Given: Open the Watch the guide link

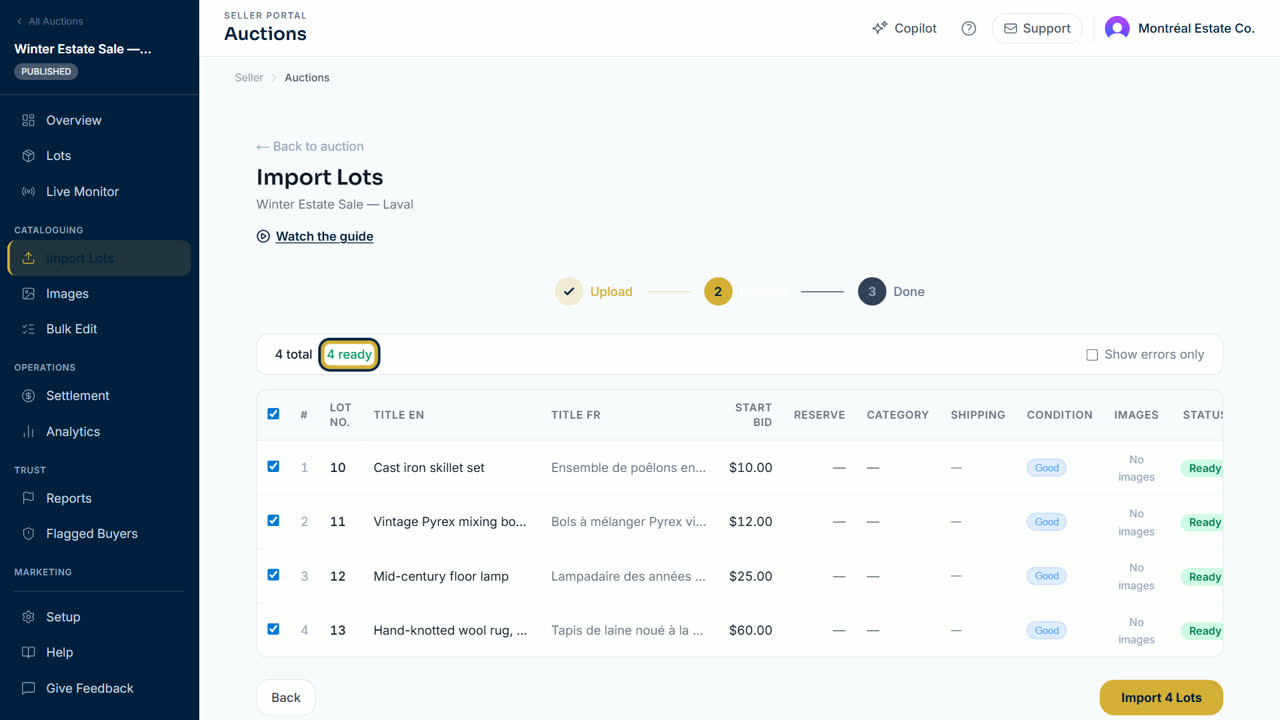Looking at the screenshot, I should point(324,237).
